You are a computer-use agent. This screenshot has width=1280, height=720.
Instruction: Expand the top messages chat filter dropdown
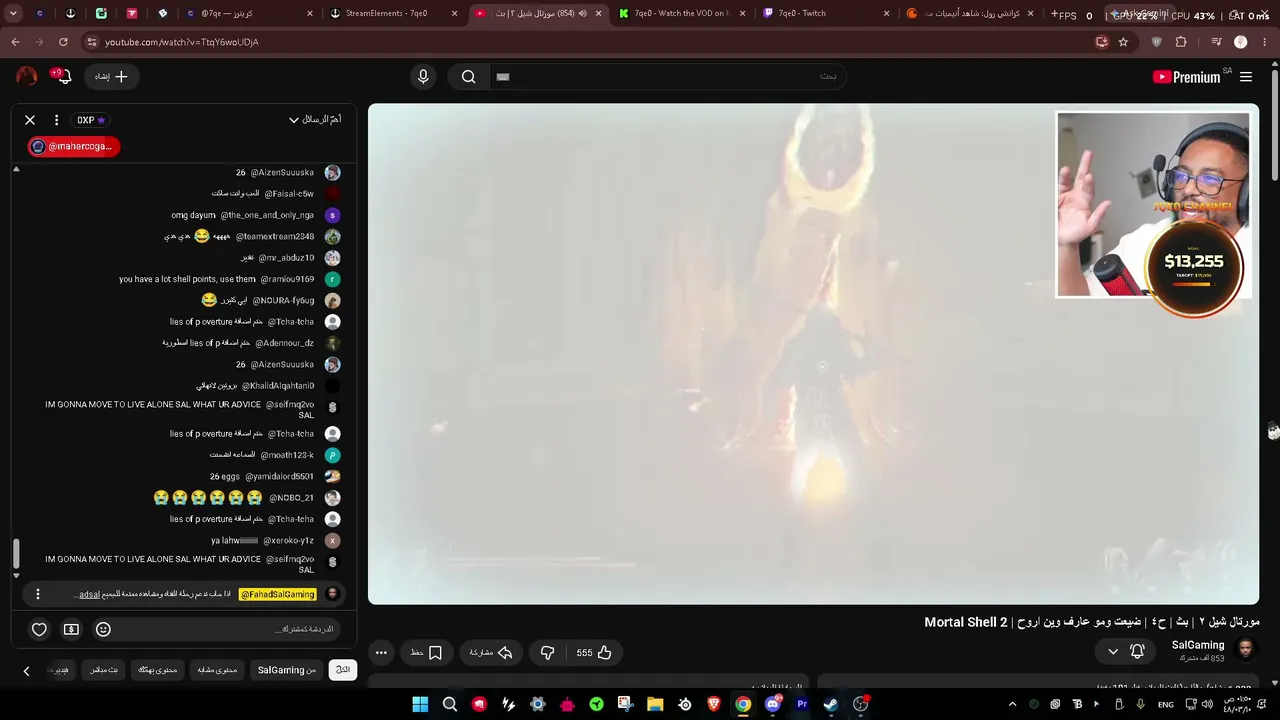pos(315,120)
